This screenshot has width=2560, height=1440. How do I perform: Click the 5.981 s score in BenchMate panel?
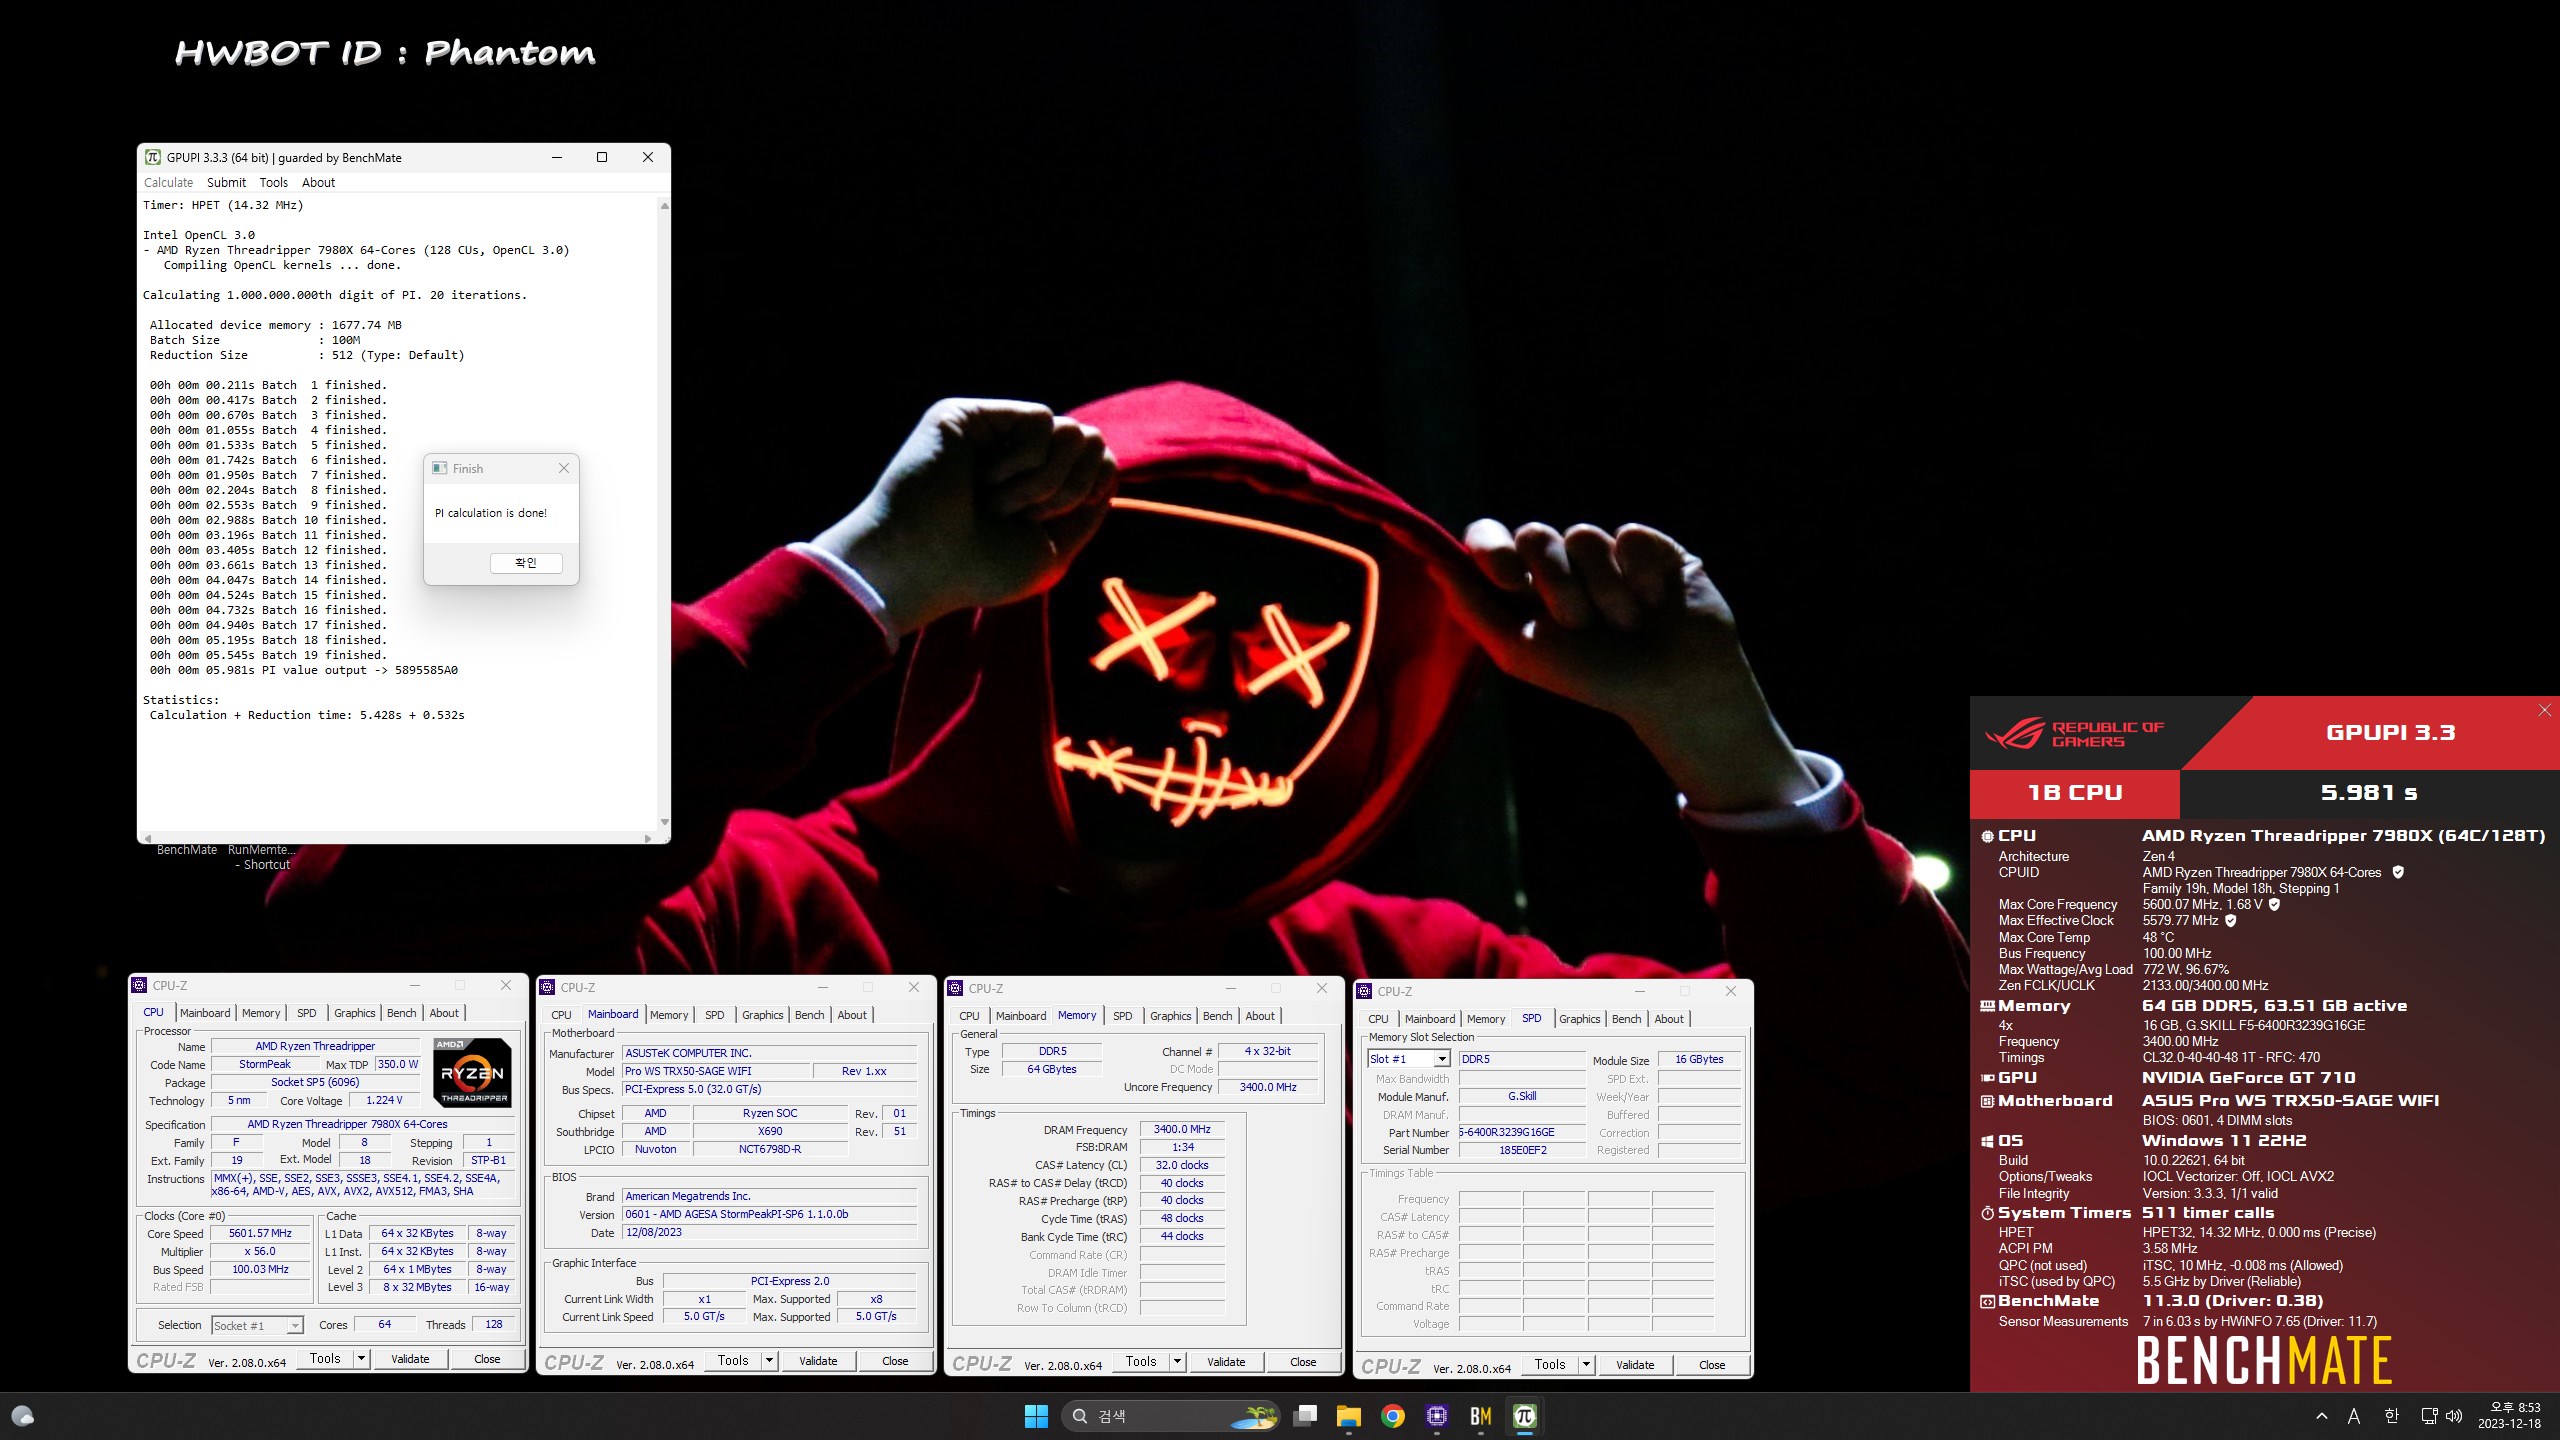pyautogui.click(x=2368, y=793)
